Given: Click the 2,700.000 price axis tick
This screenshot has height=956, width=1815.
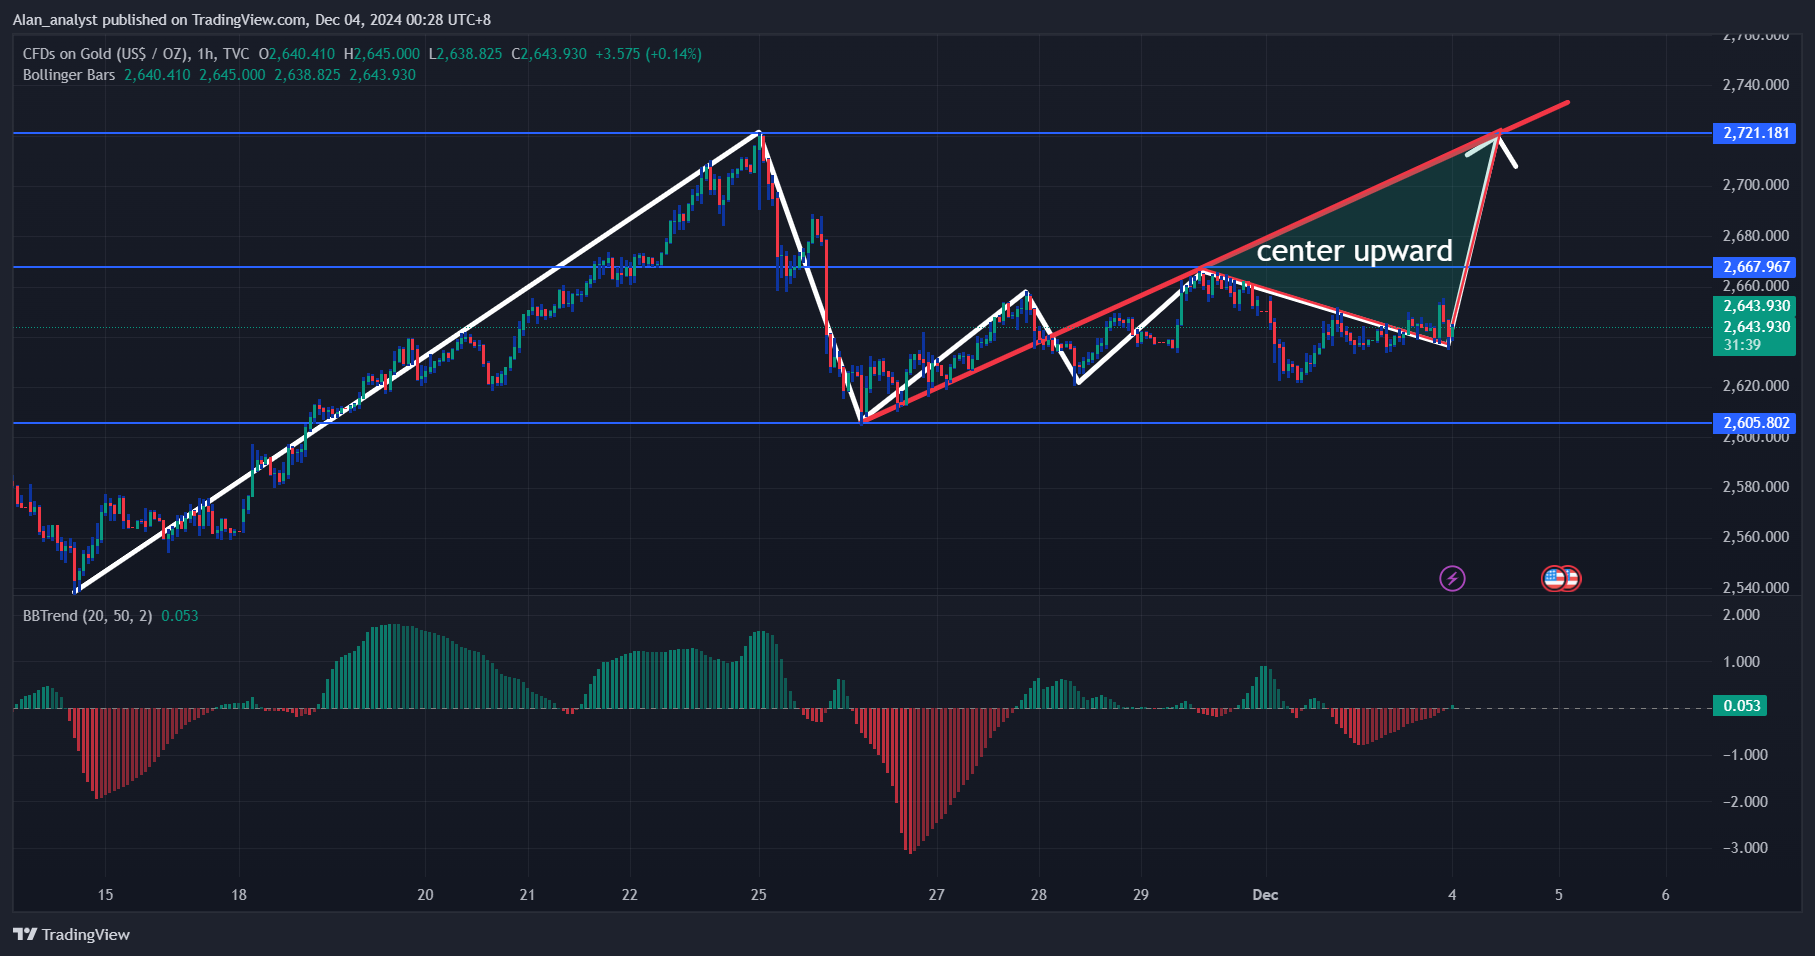Looking at the screenshot, I should pos(1755,185).
